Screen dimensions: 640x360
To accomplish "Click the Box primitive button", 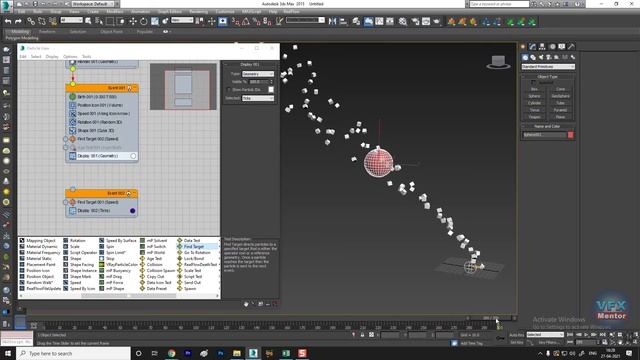I will 534,89.
